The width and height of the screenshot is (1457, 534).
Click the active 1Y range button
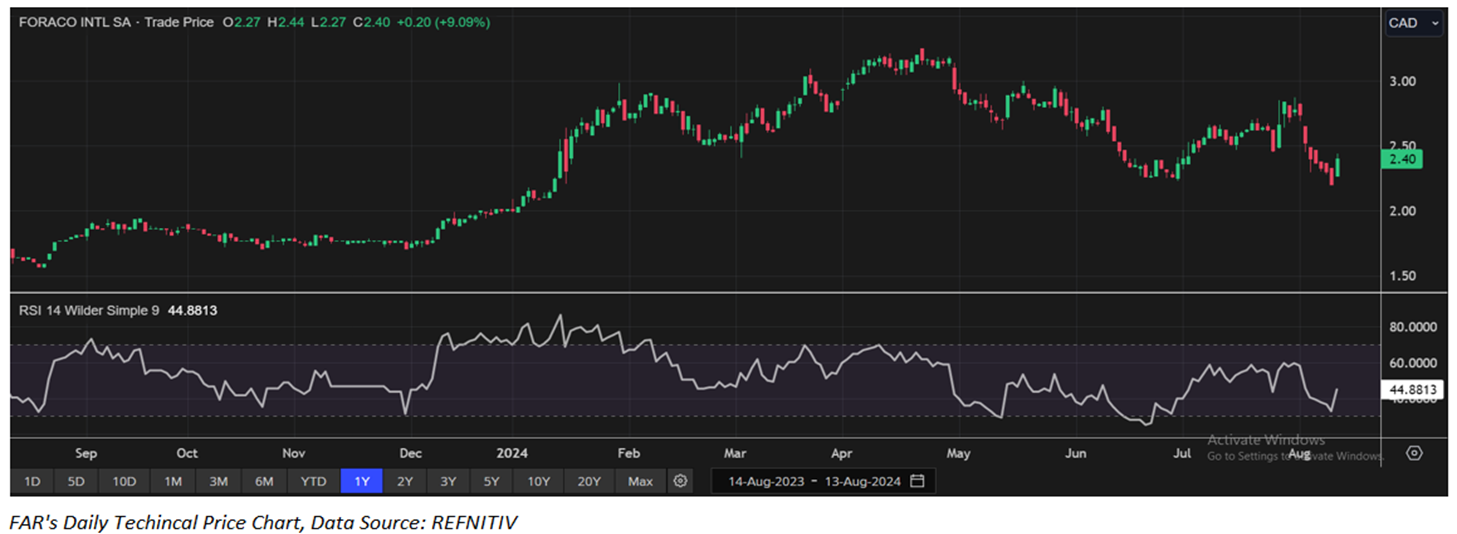tap(361, 481)
